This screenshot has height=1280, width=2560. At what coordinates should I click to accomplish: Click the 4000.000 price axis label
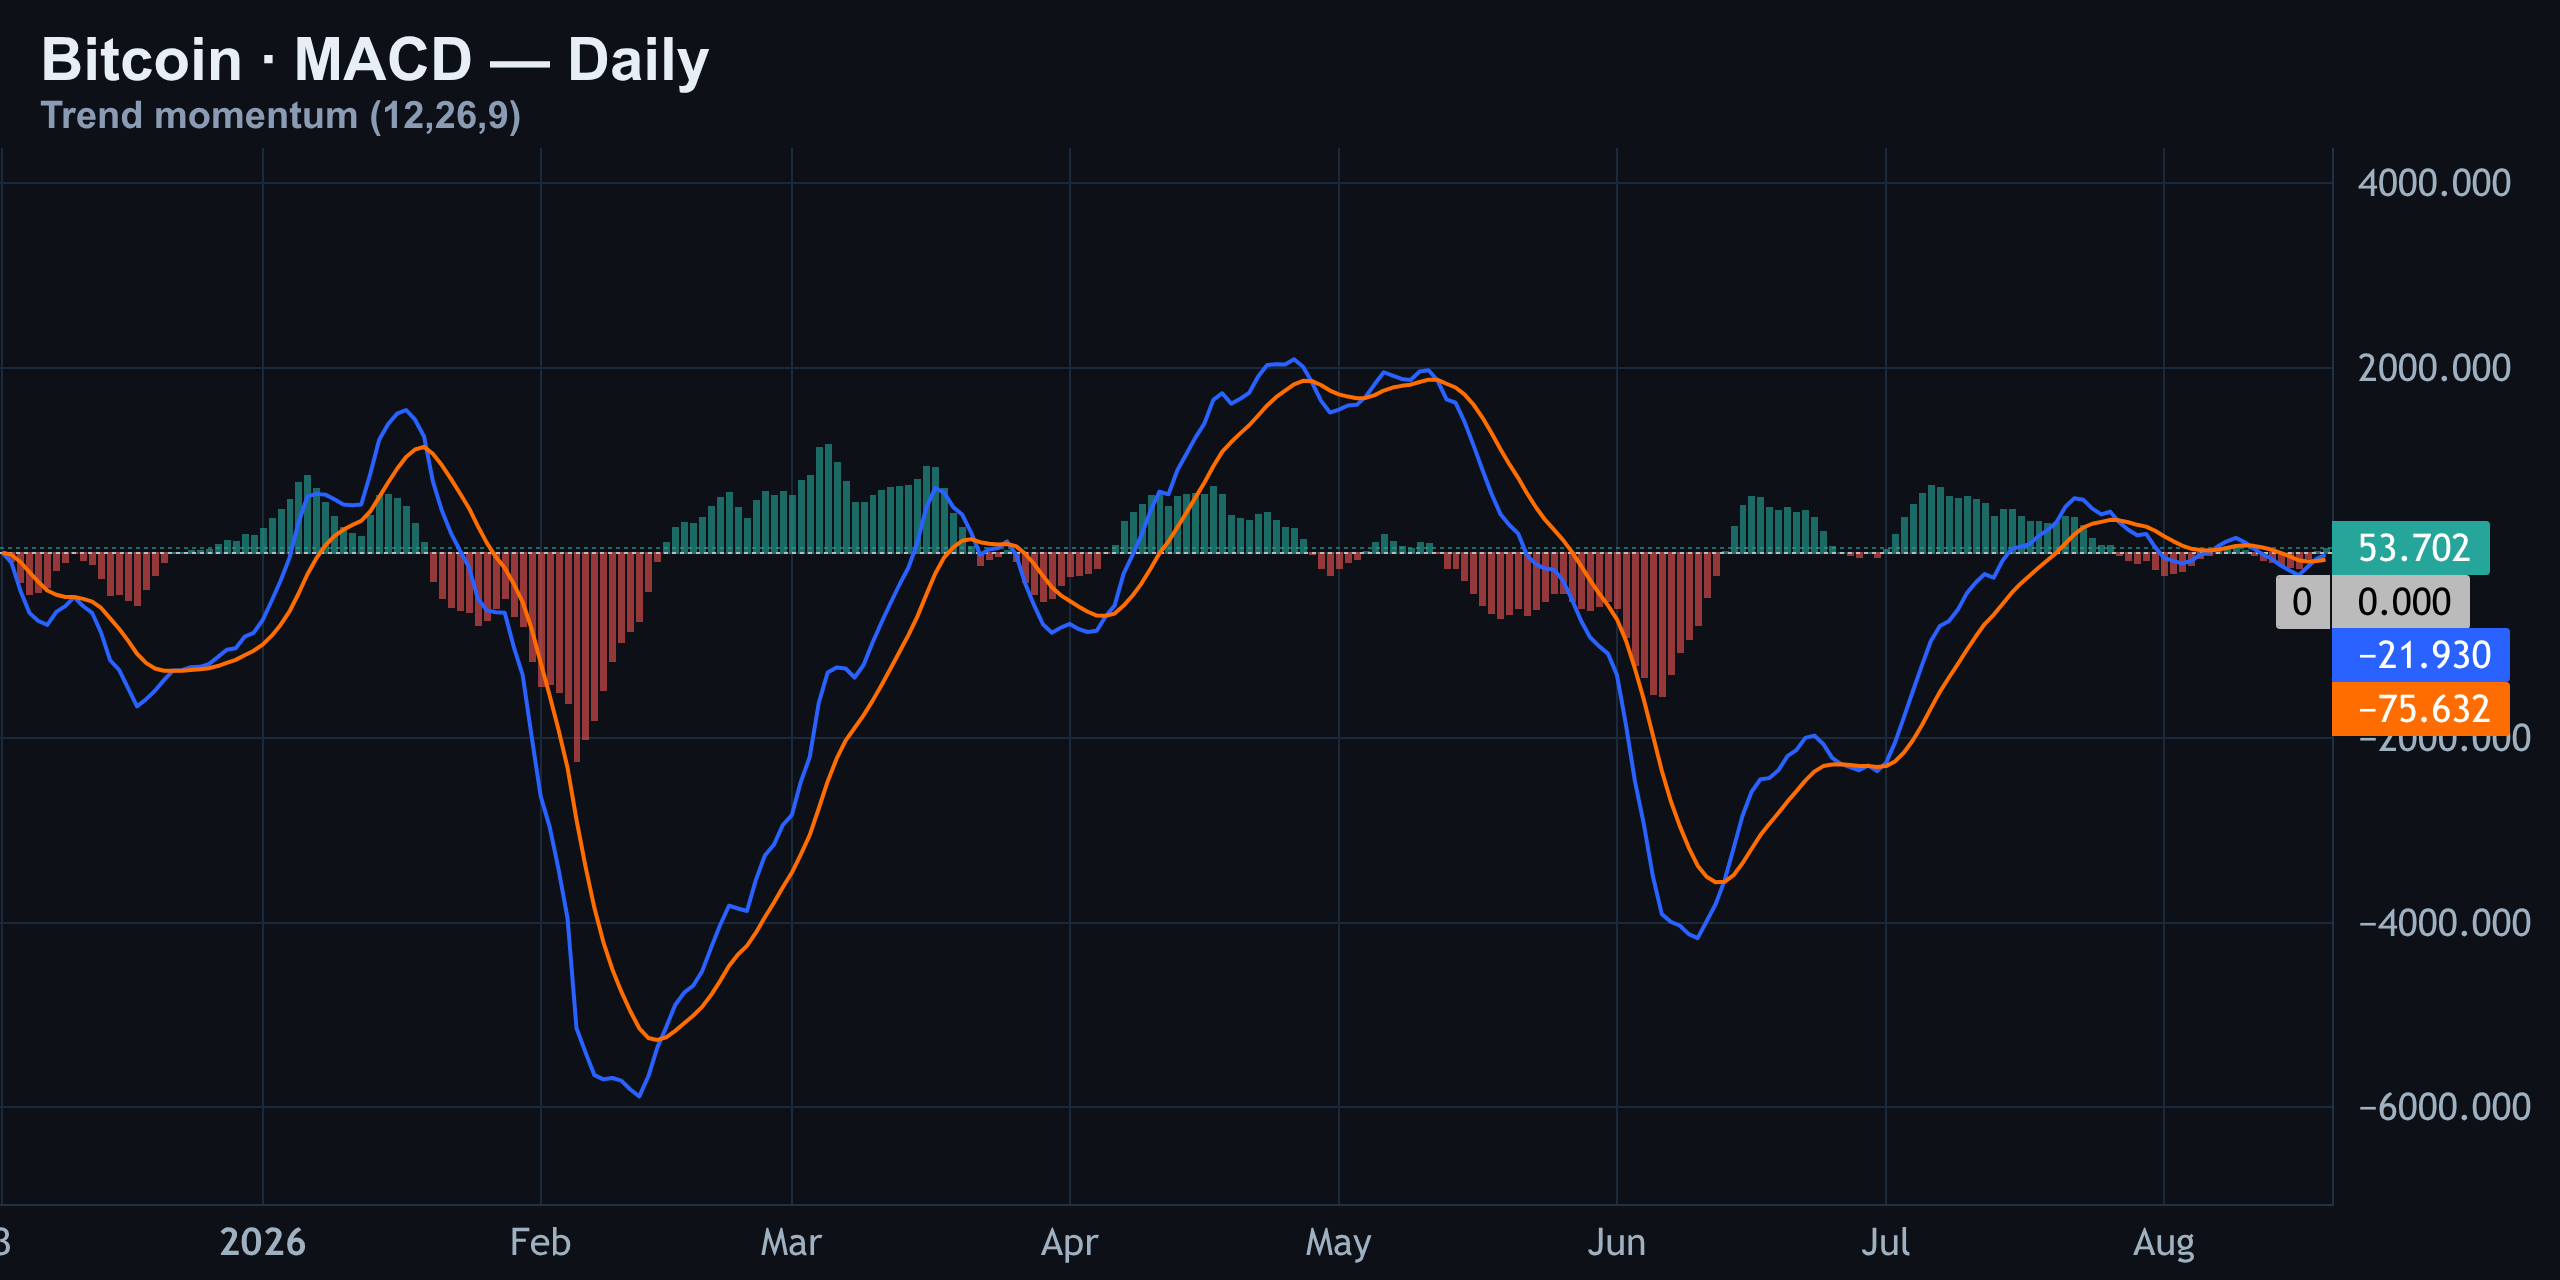2434,183
